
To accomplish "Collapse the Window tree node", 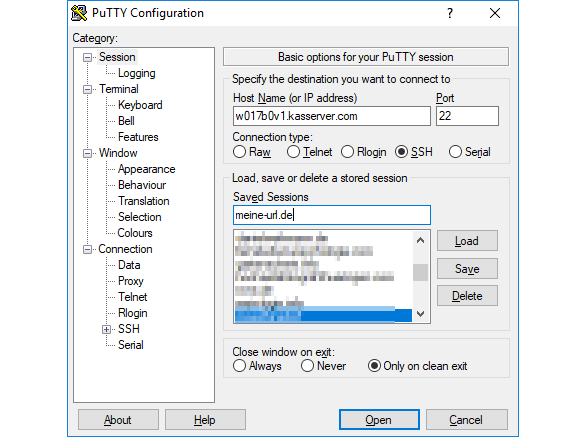I will 87,154.
